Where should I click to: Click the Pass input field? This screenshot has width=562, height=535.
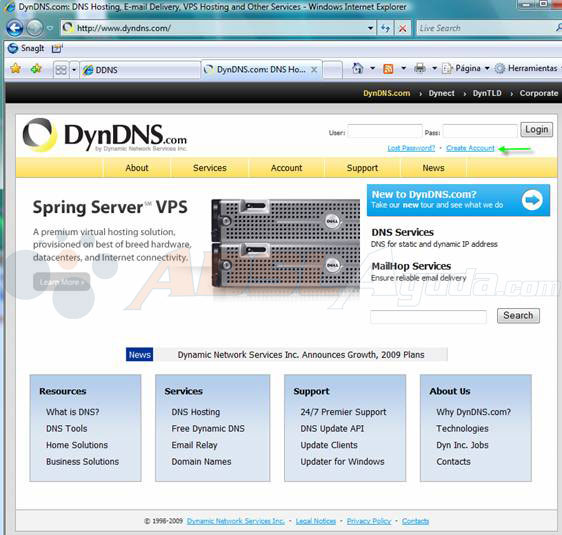(480, 132)
